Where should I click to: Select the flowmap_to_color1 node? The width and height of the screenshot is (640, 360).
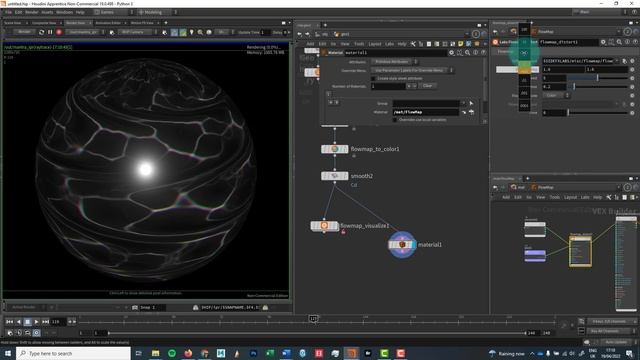[x=335, y=149]
